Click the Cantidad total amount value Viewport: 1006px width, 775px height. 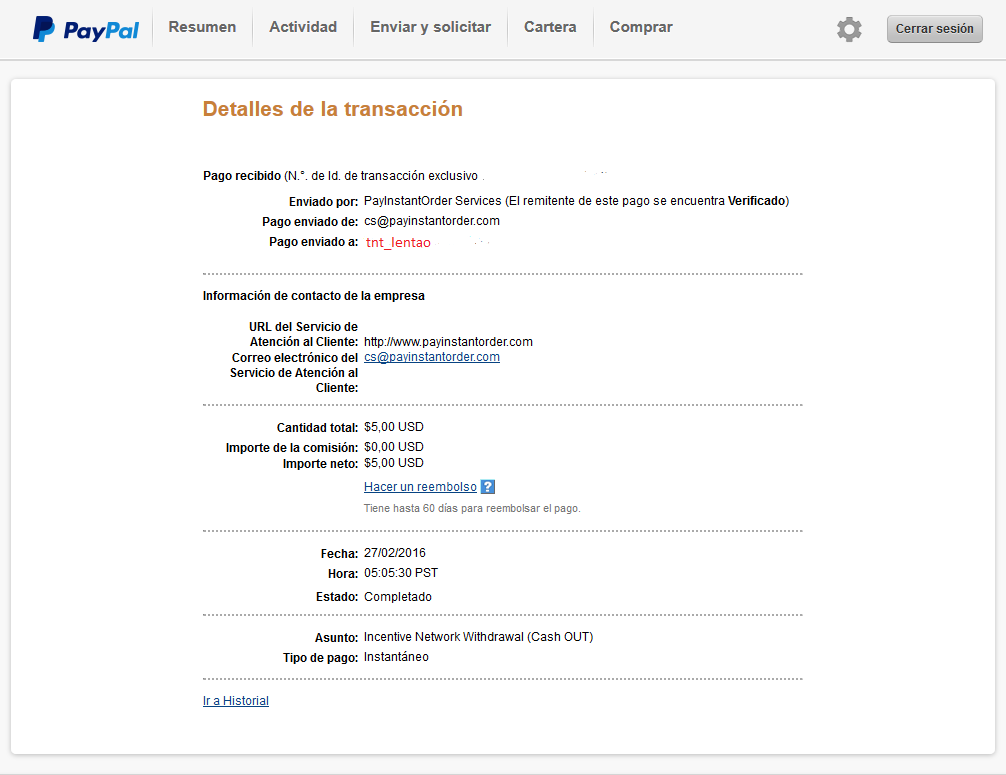tap(394, 427)
